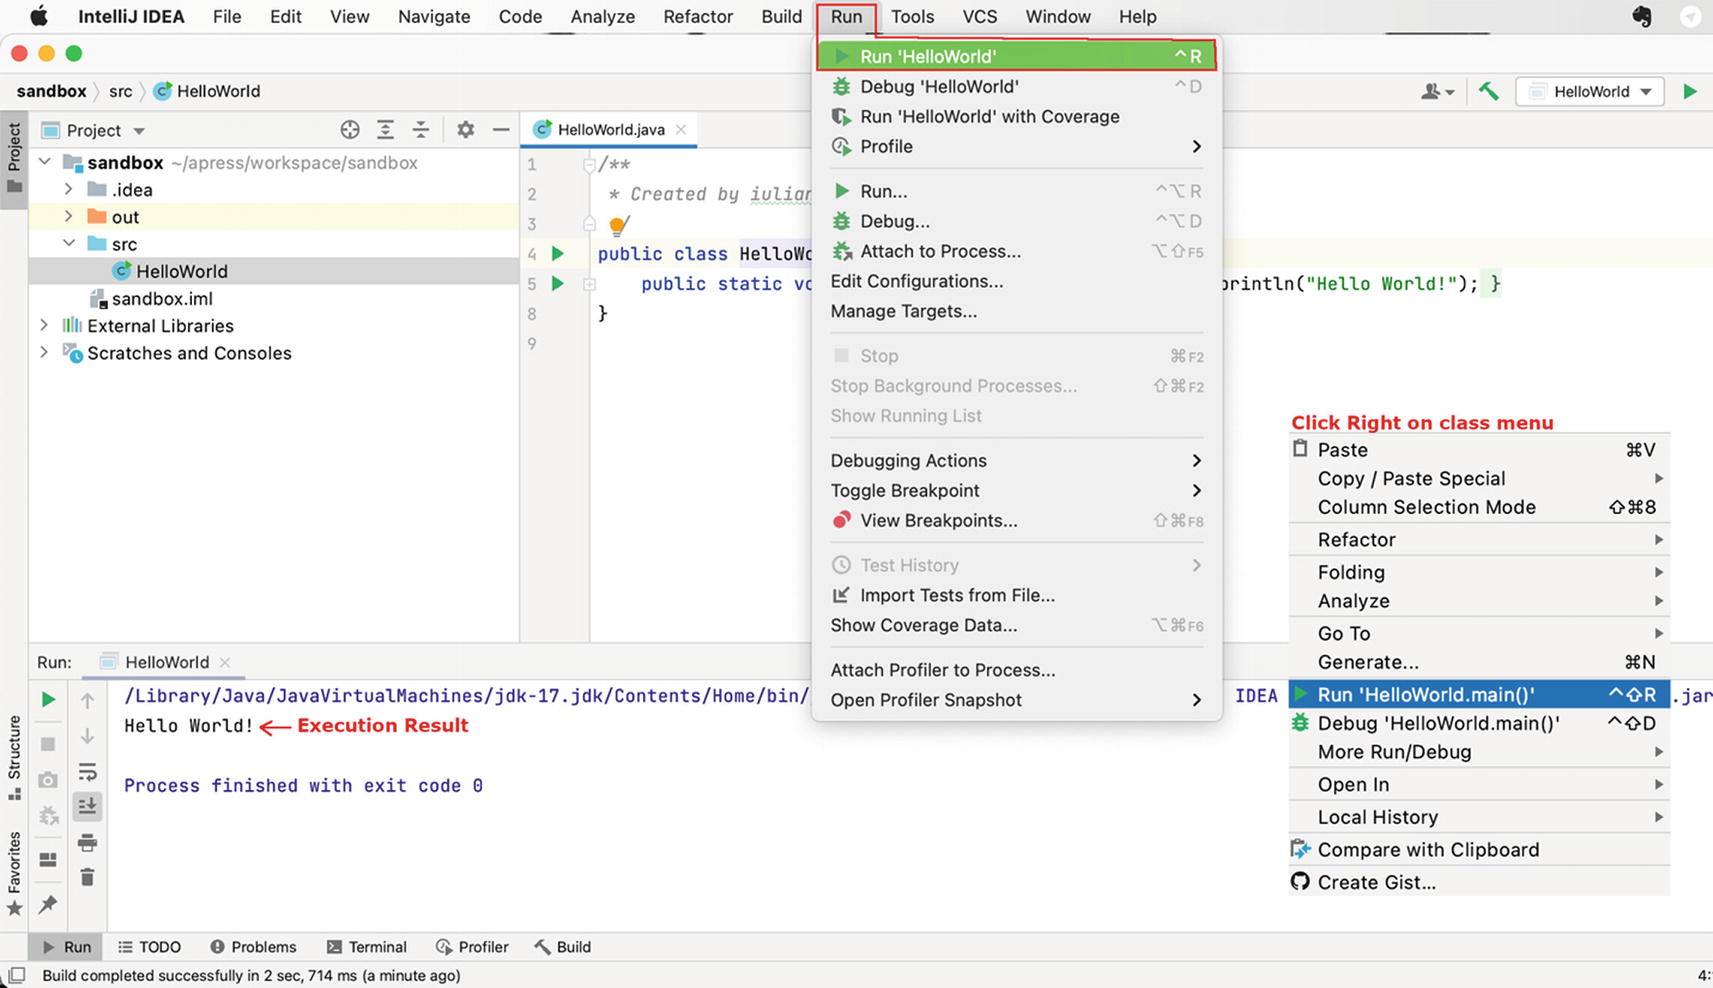Image resolution: width=1713 pixels, height=988 pixels.
Task: Open the Build tool window tab
Action: tap(562, 947)
